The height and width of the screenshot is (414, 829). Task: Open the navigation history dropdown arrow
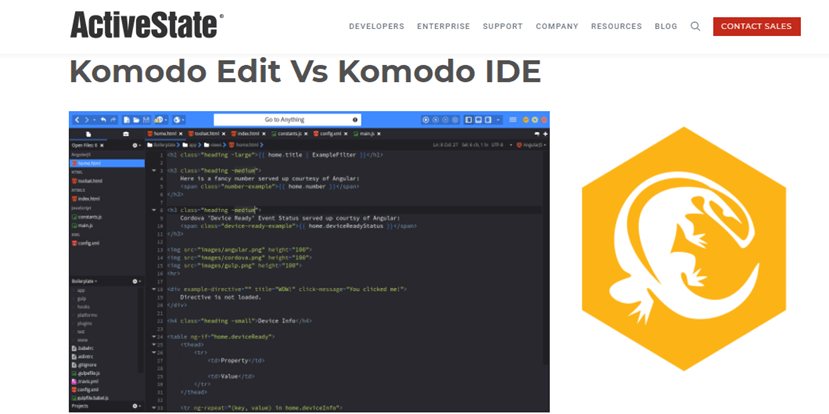coord(94,120)
